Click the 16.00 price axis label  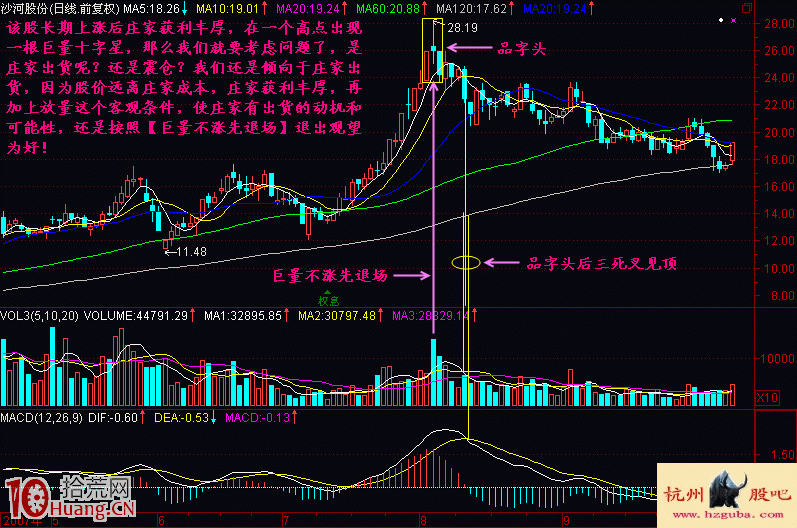(x=779, y=187)
